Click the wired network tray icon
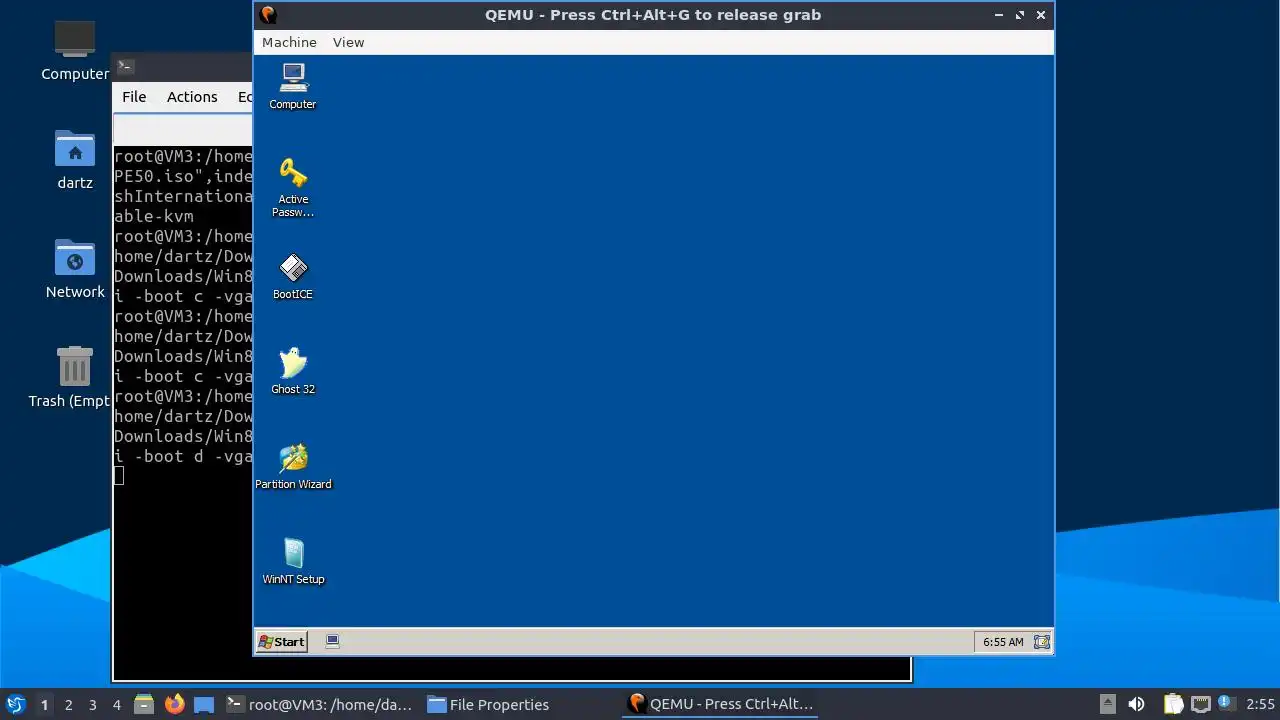Viewport: 1280px width, 720px height. click(x=1201, y=704)
